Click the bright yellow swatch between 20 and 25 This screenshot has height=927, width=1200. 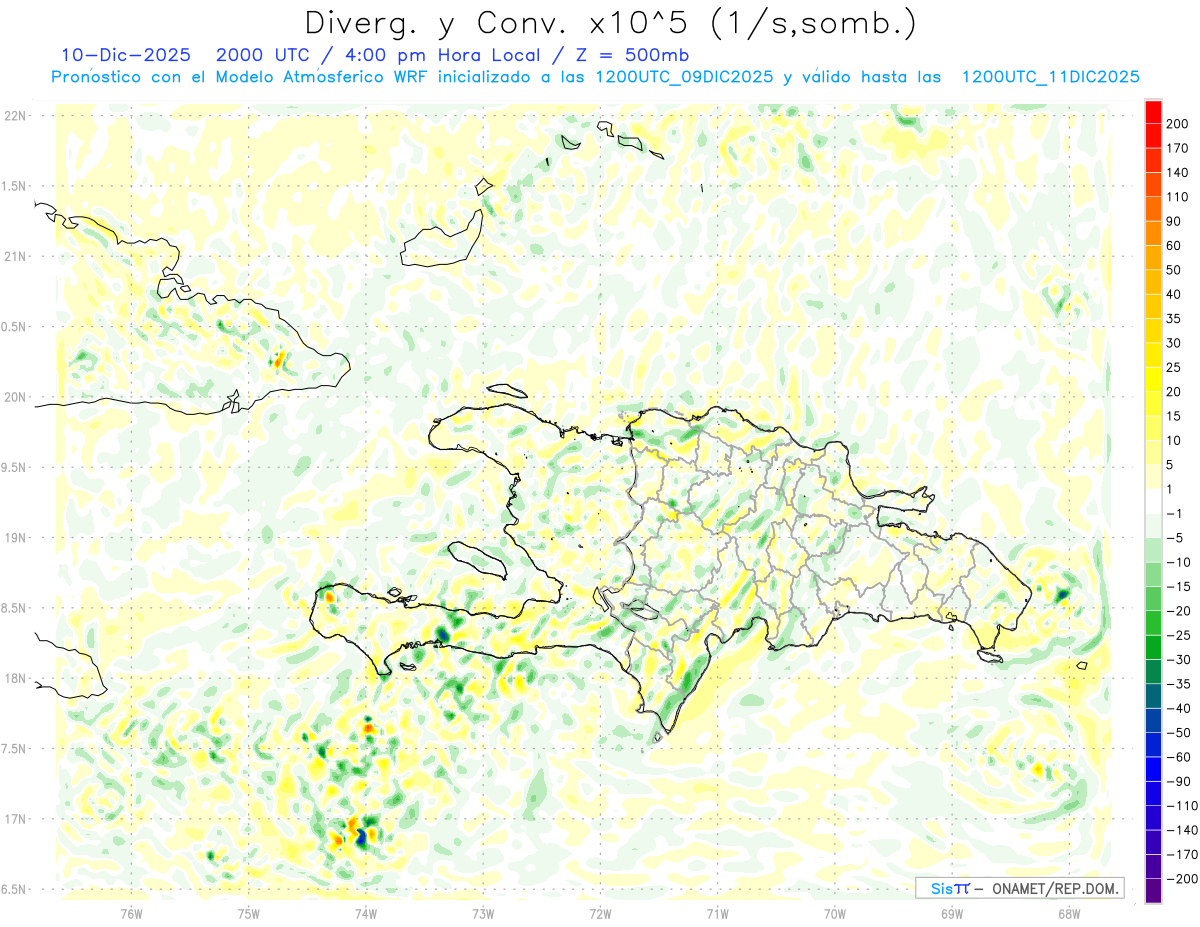[1153, 379]
